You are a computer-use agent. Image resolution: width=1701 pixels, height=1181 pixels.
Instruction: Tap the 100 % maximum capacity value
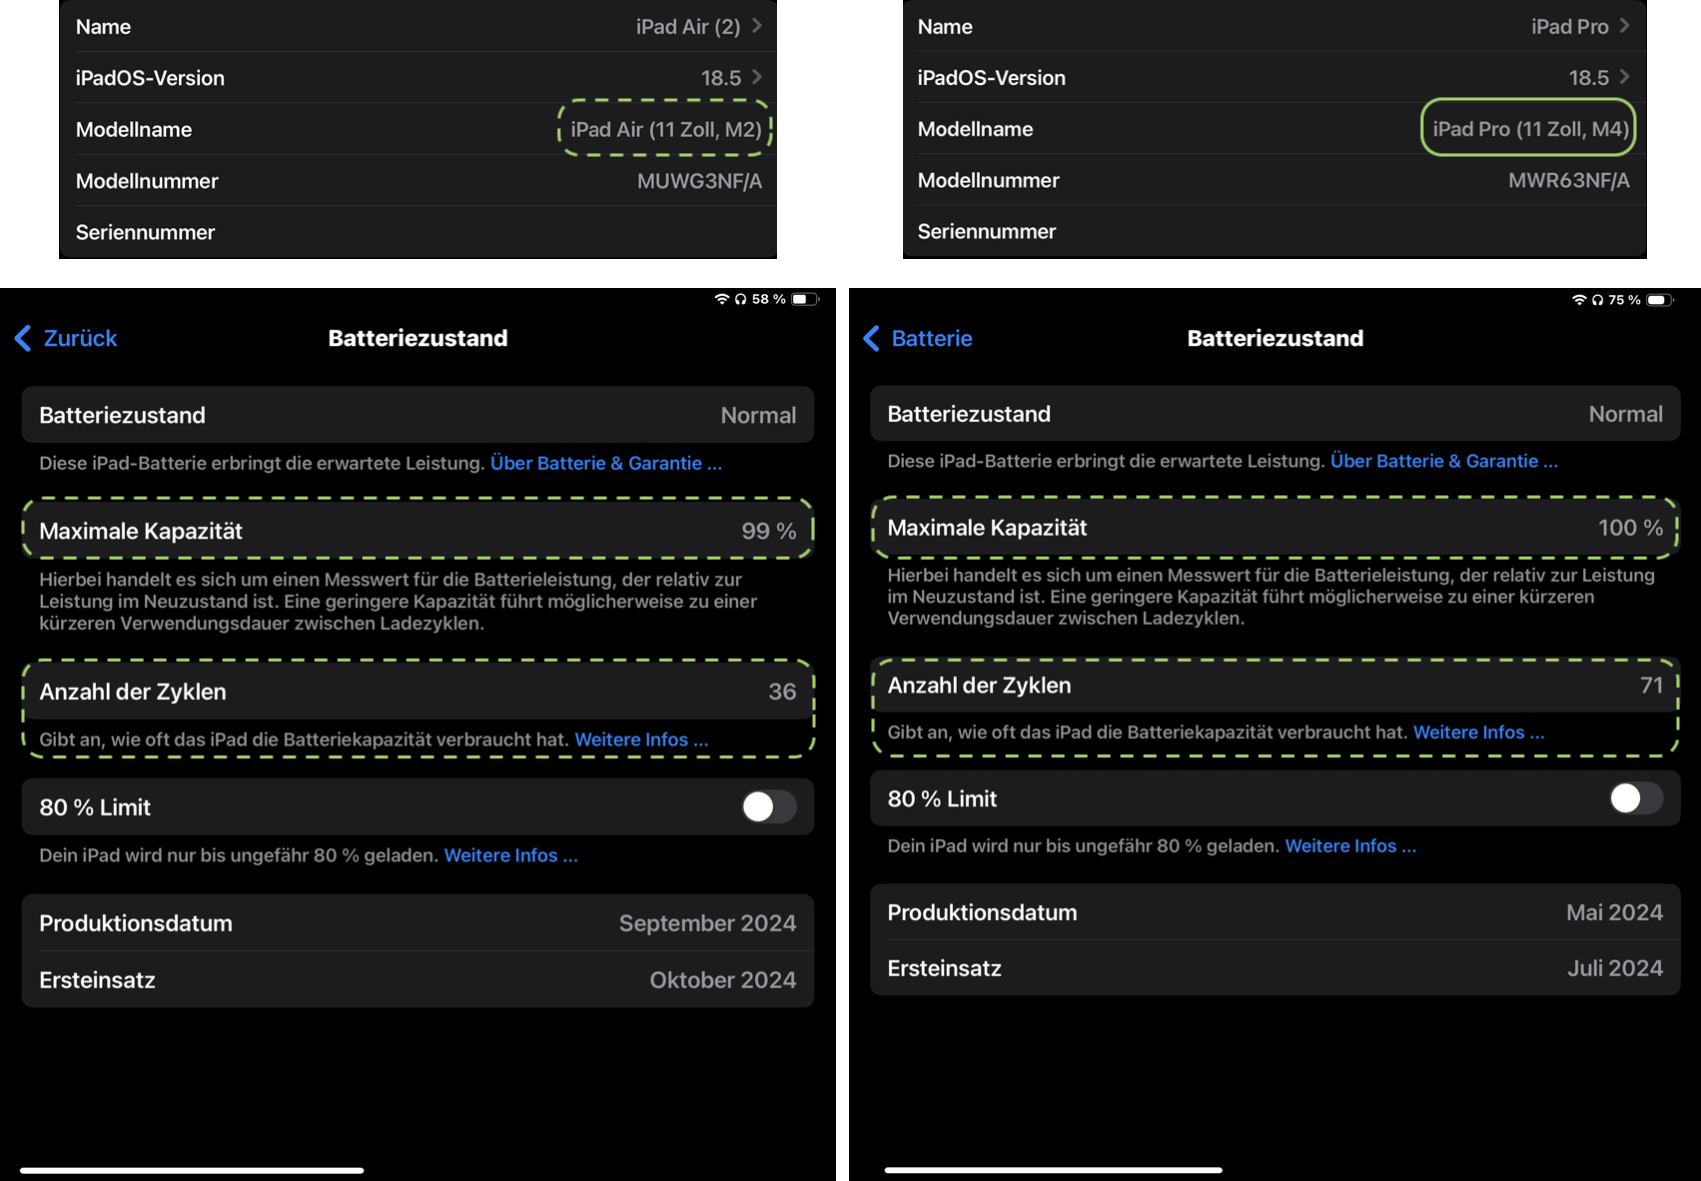[x=1631, y=528]
